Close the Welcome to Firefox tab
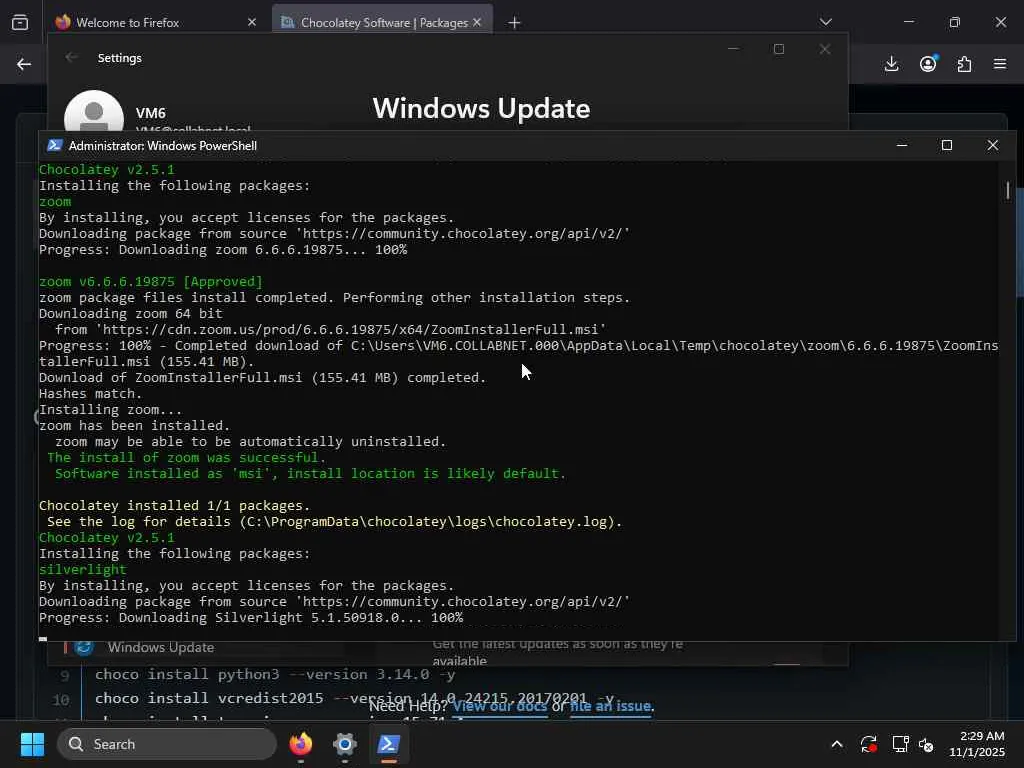The image size is (1024, 768). (252, 22)
